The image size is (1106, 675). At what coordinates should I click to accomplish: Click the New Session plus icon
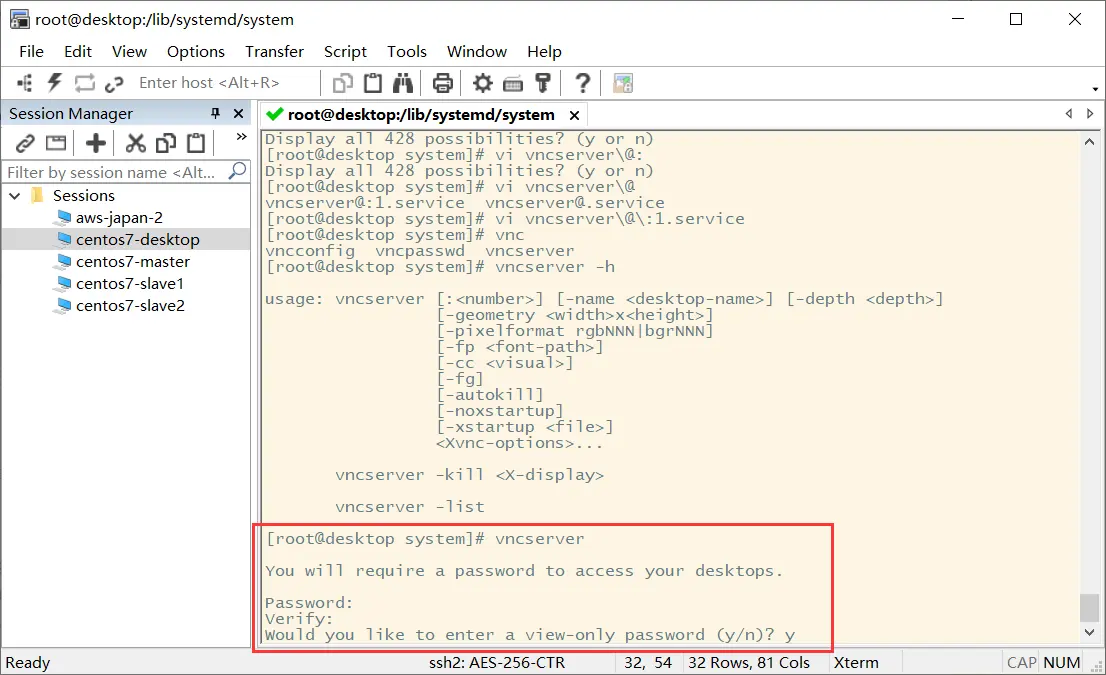tap(96, 143)
